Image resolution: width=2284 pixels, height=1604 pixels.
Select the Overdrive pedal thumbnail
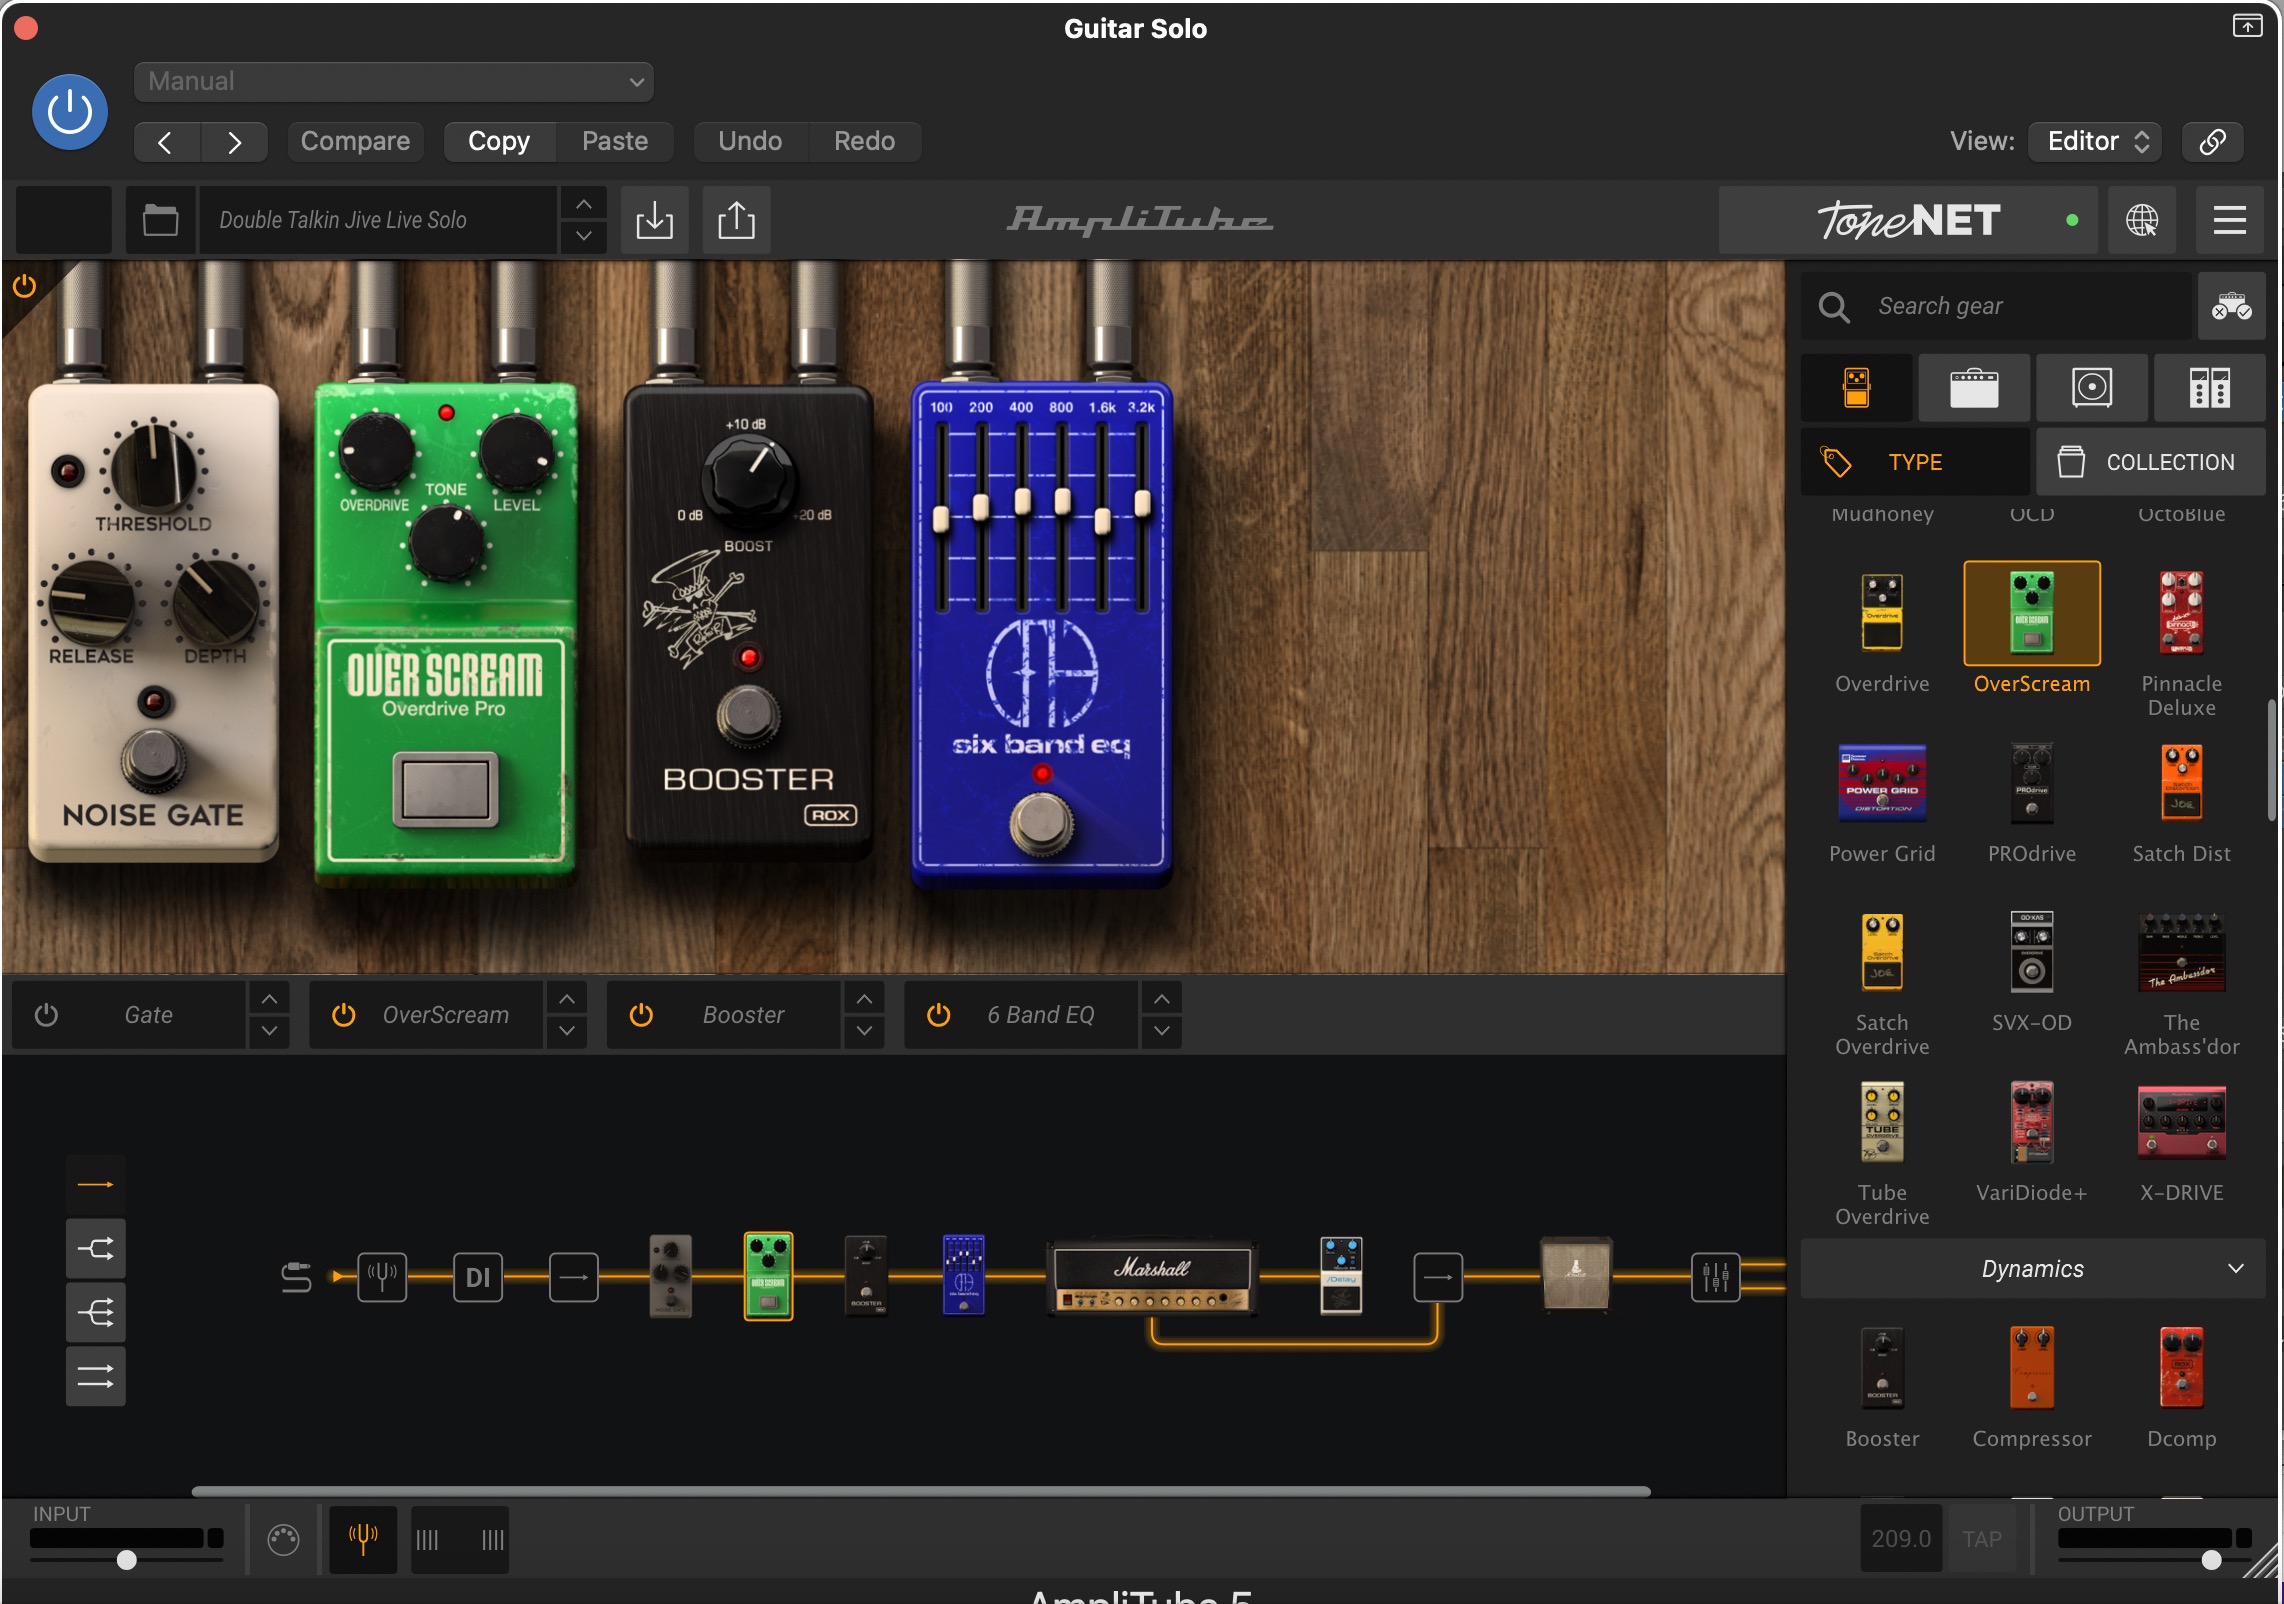pyautogui.click(x=1882, y=613)
